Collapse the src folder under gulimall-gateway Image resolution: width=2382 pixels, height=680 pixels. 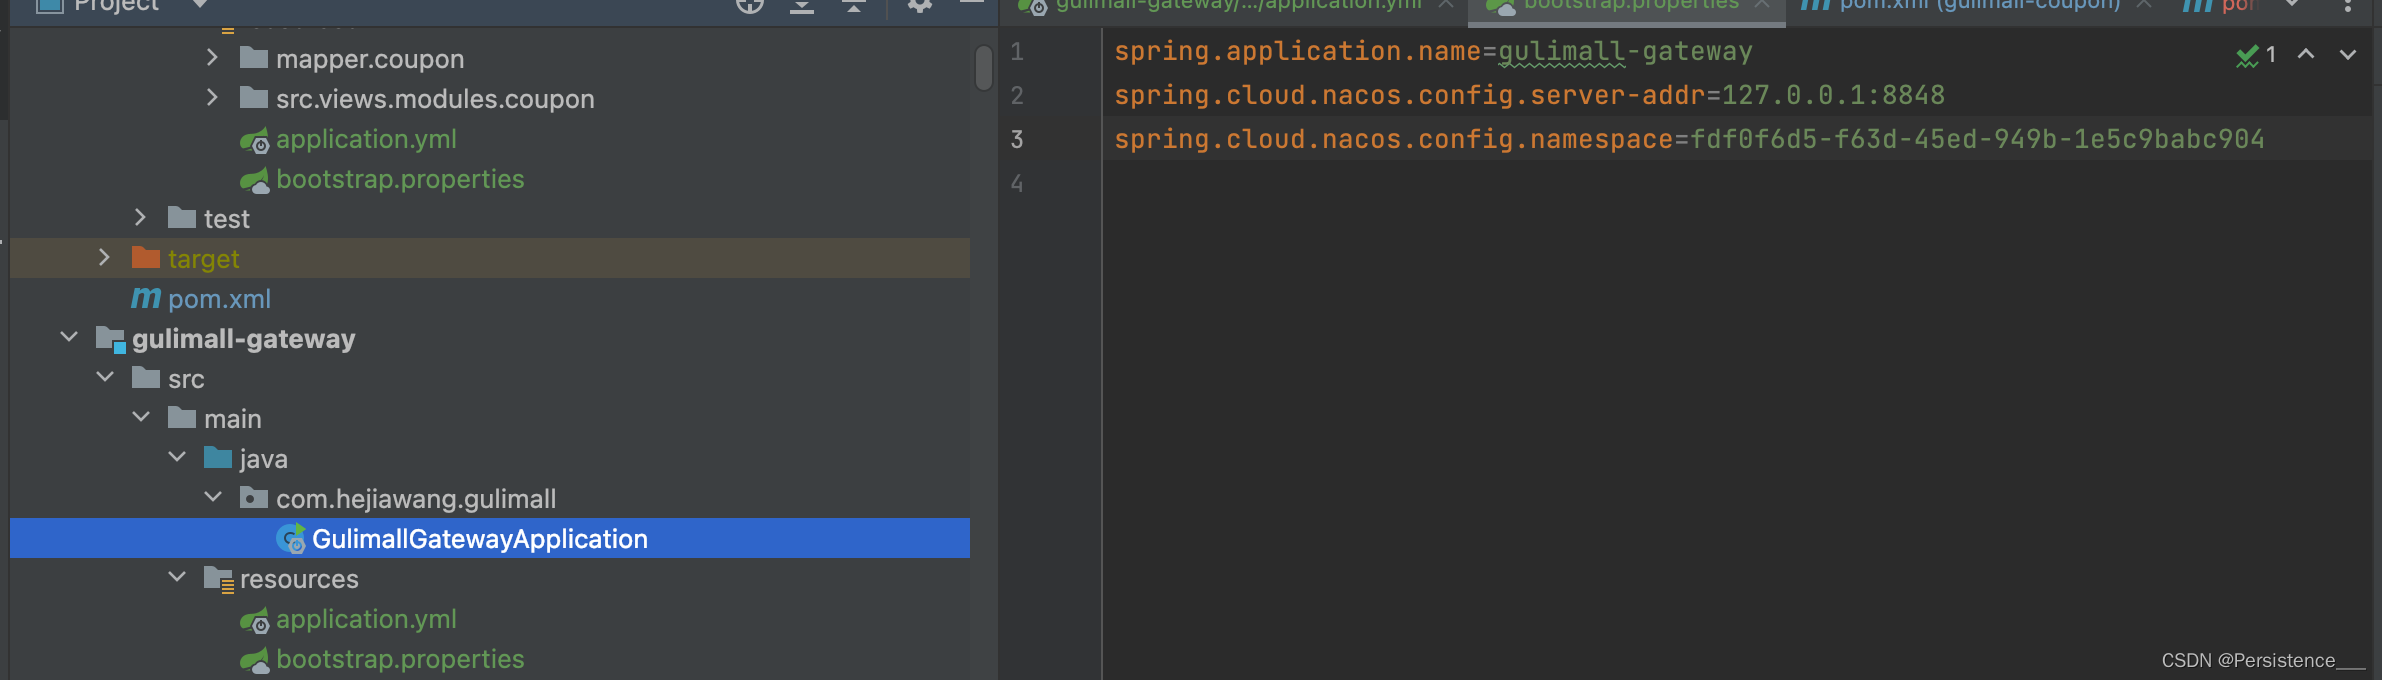pos(105,377)
